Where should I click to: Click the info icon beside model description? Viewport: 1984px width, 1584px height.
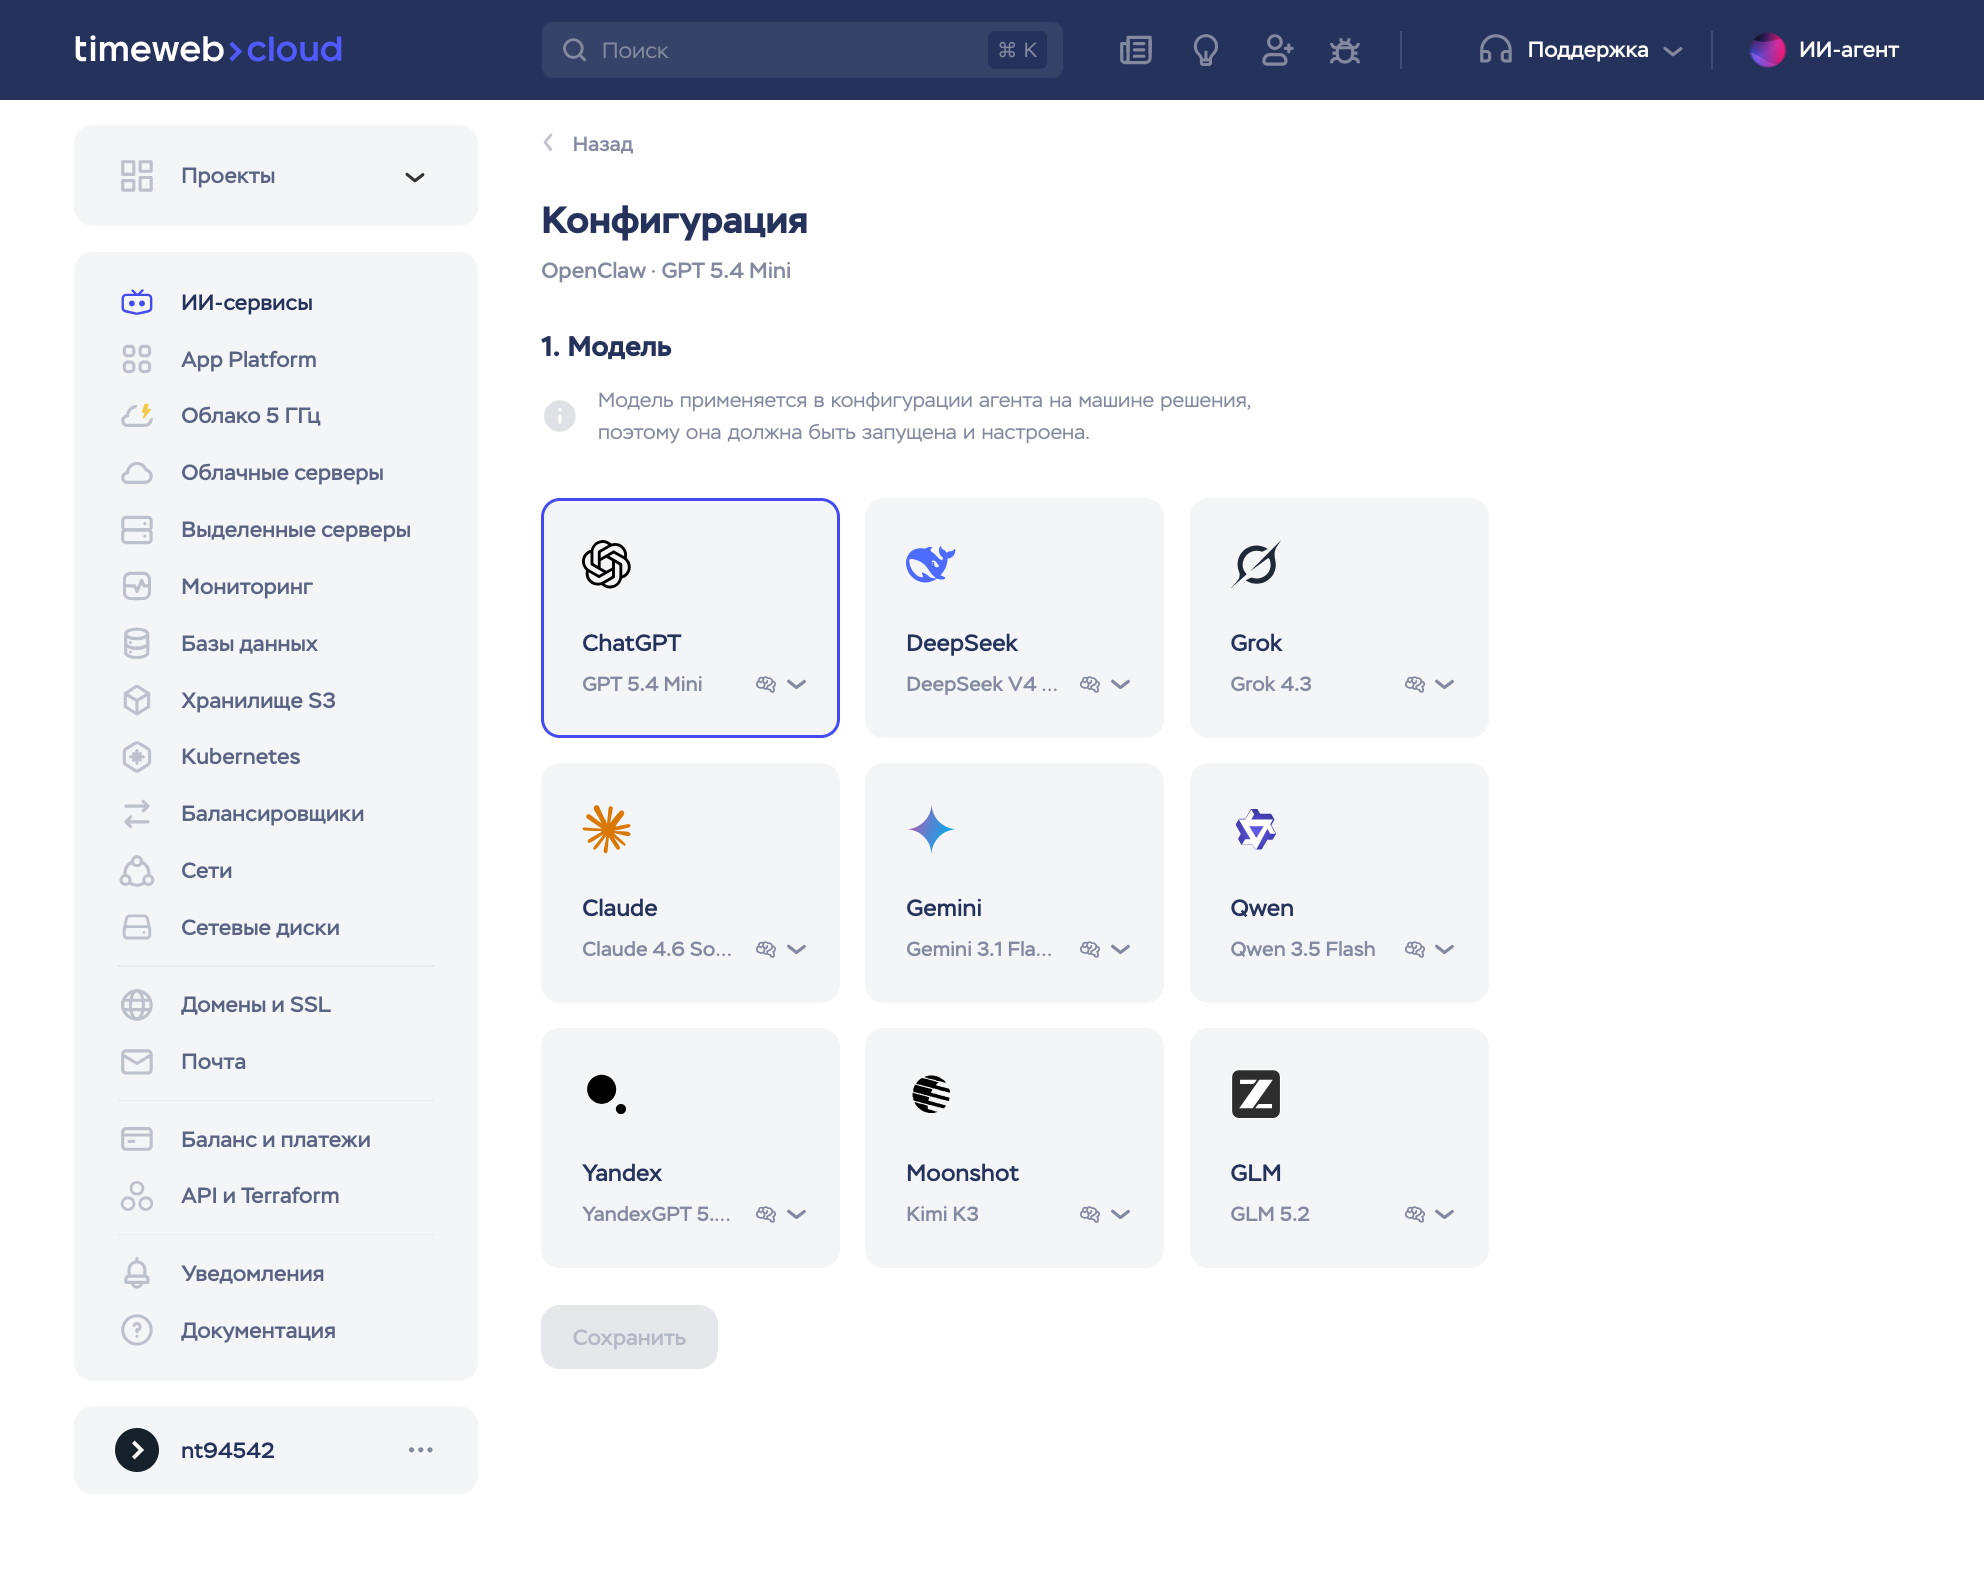tap(560, 415)
